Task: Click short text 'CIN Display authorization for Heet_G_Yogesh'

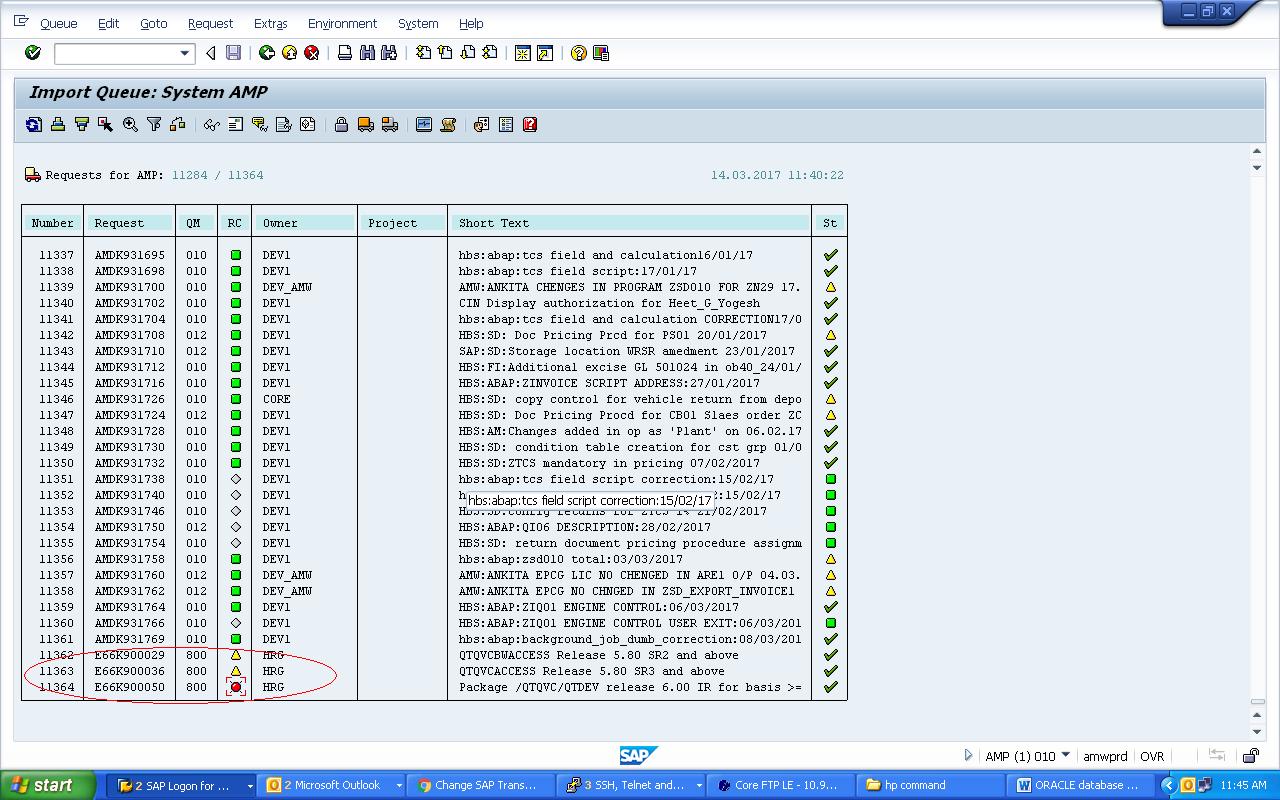Action: (x=609, y=303)
